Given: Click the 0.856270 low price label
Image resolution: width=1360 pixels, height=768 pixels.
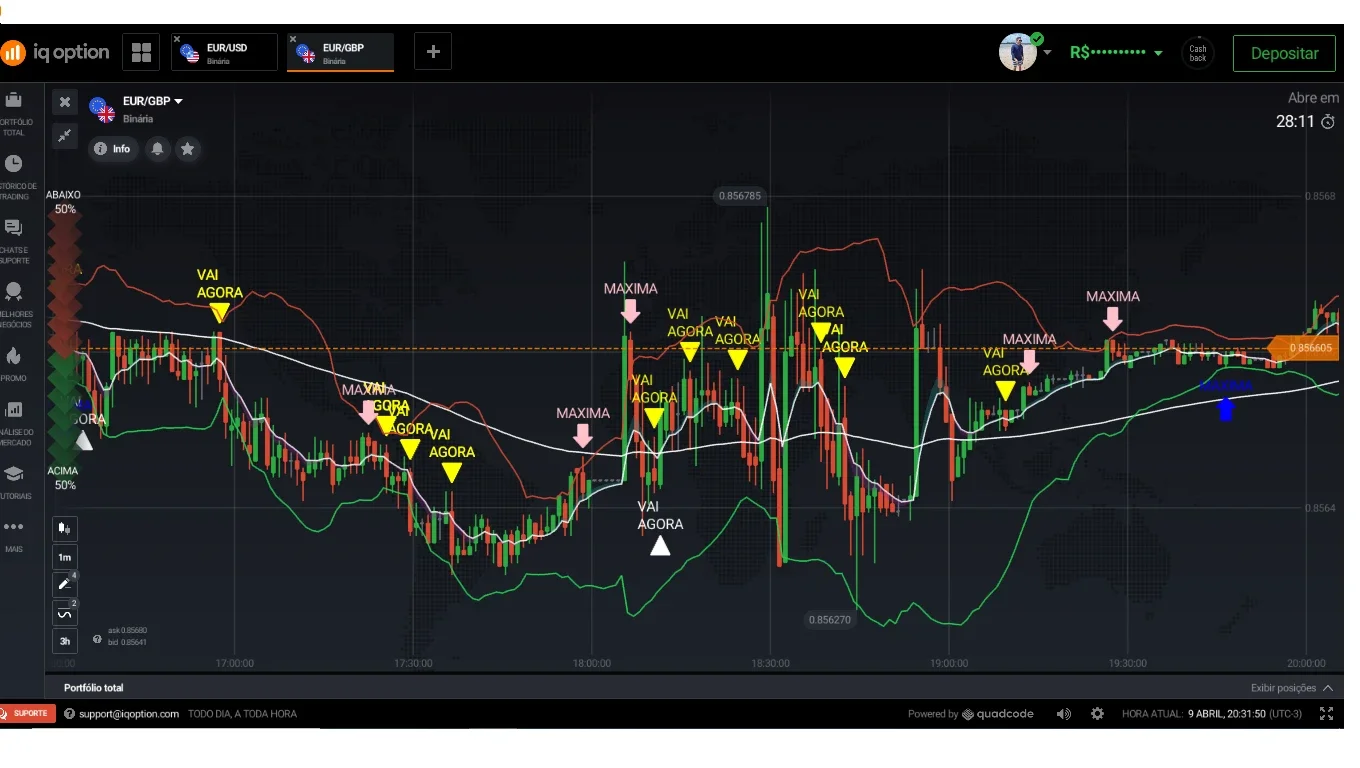Looking at the screenshot, I should point(830,620).
